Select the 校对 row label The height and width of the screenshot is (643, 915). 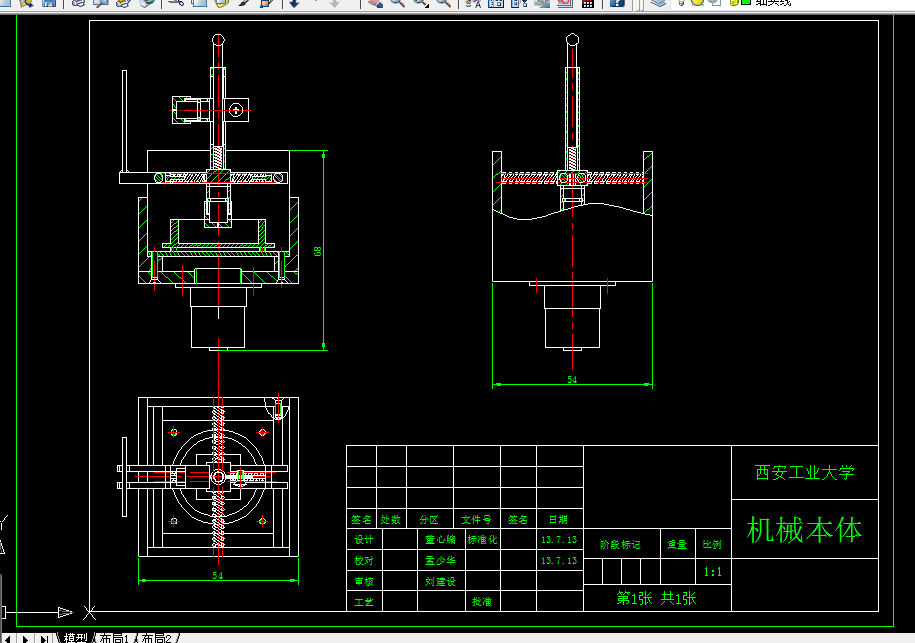coord(364,560)
